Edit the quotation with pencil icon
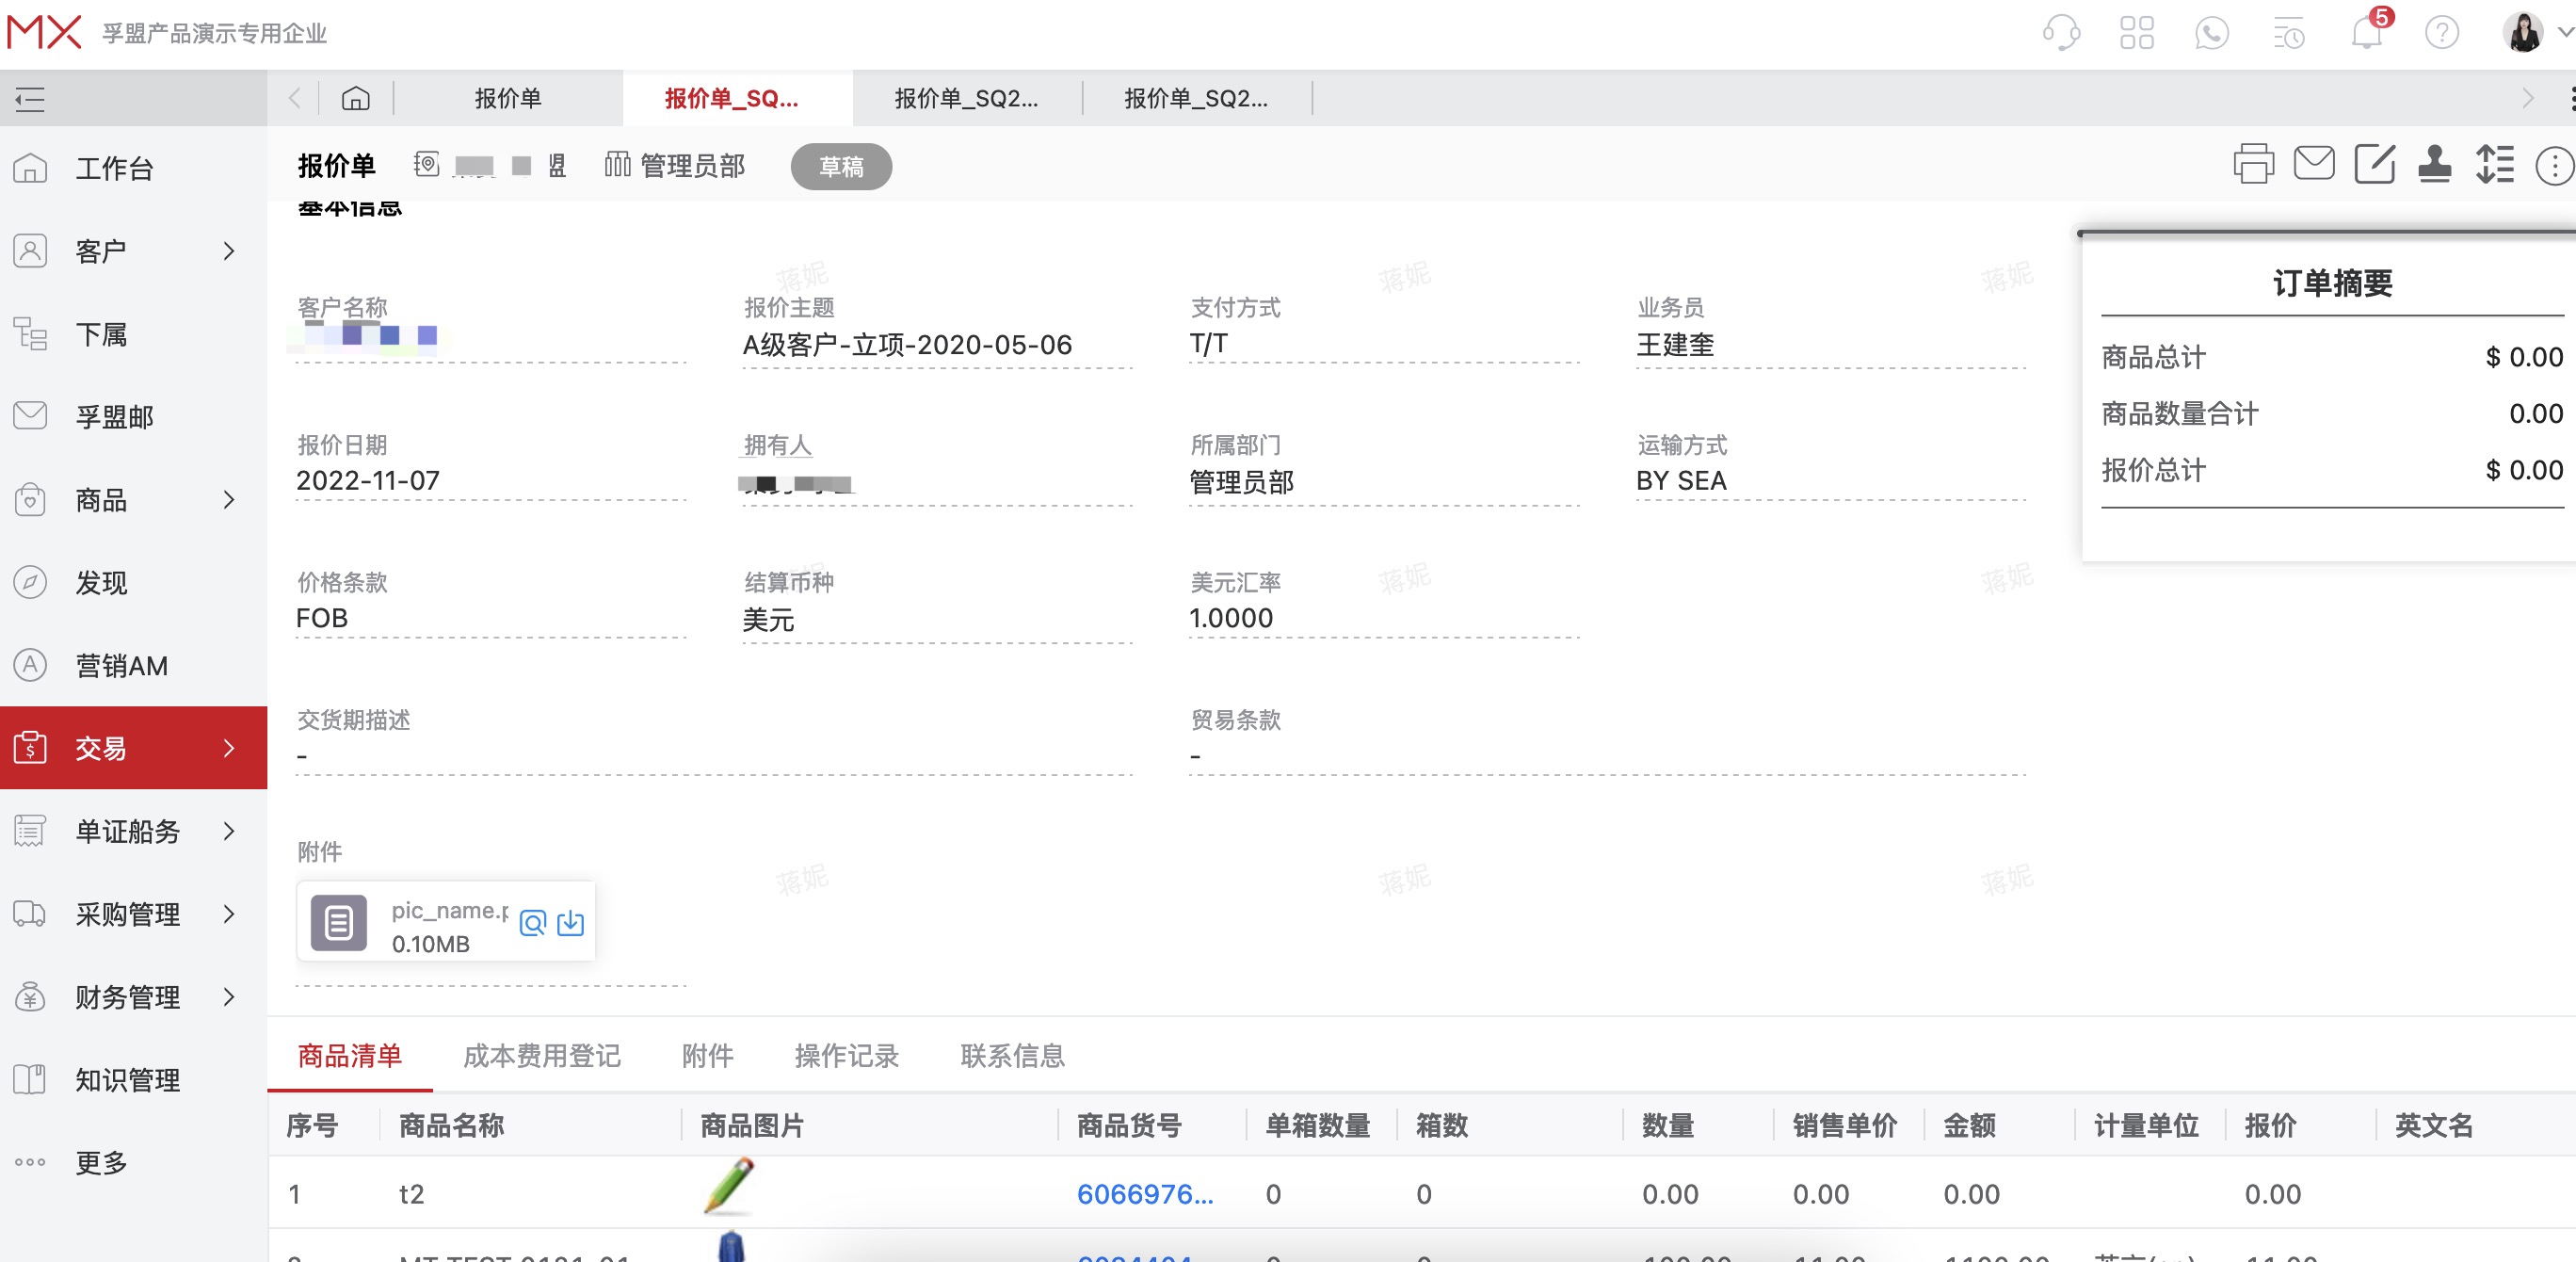This screenshot has width=2576, height=1262. pyautogui.click(x=2374, y=164)
